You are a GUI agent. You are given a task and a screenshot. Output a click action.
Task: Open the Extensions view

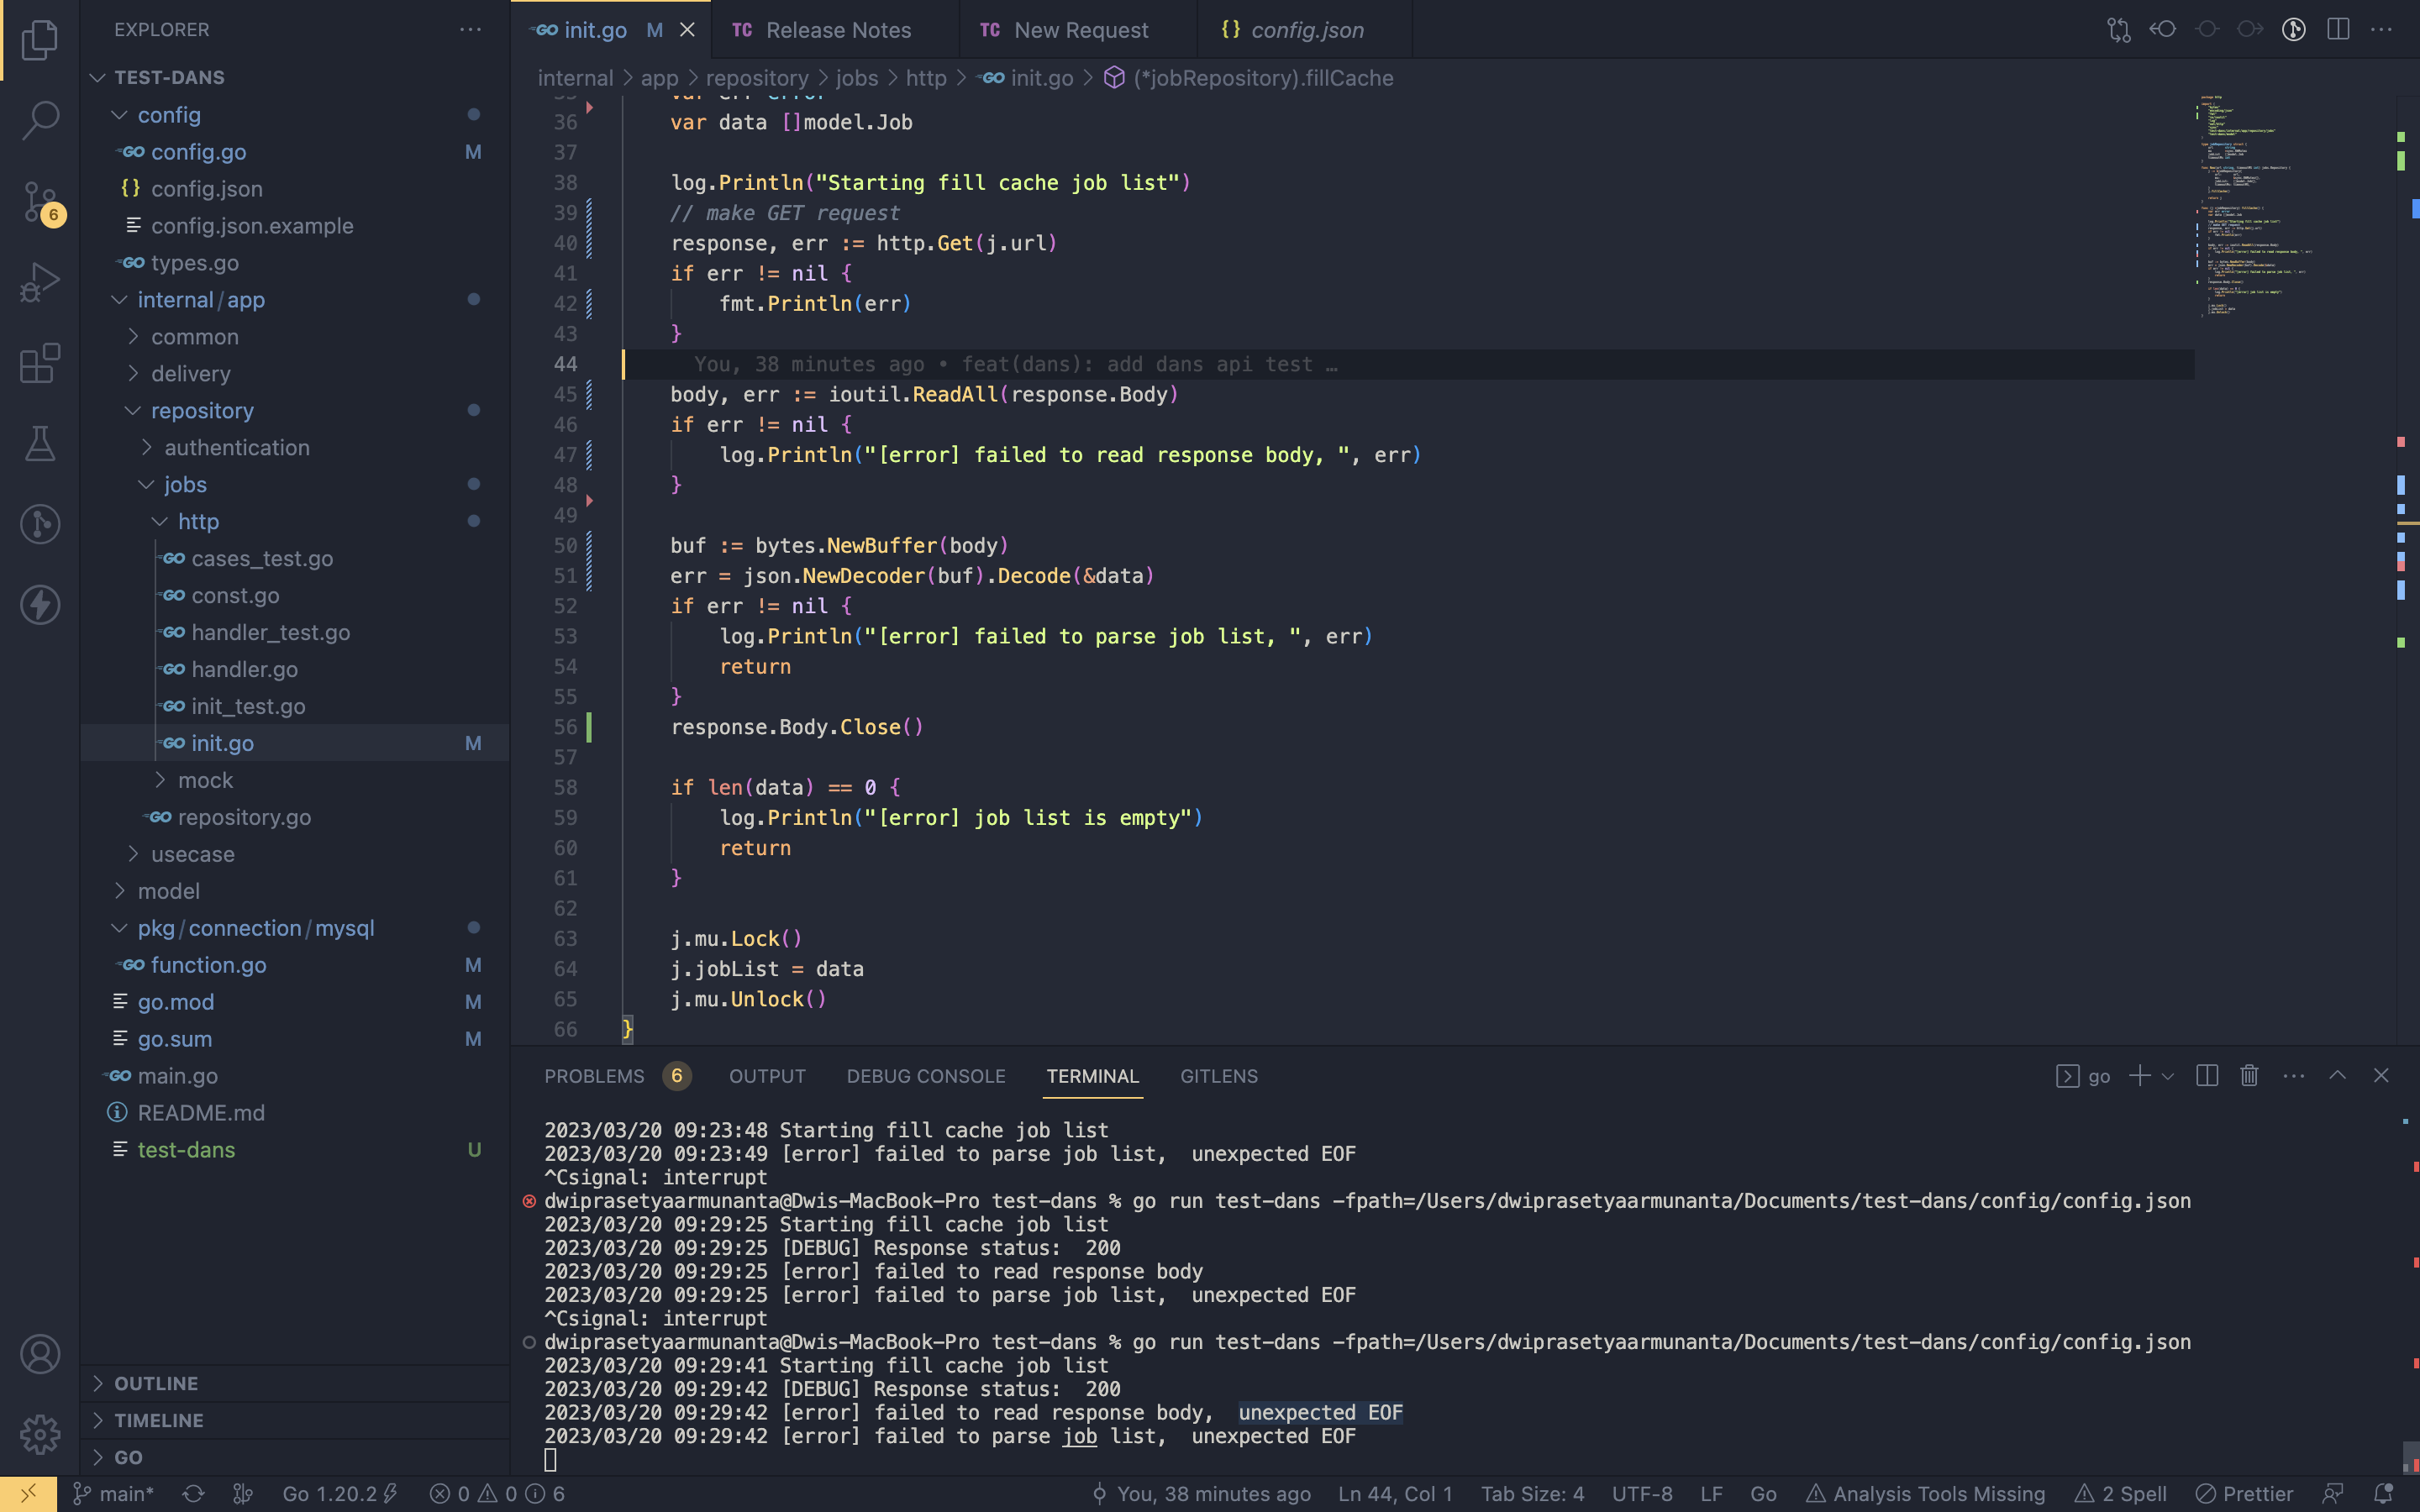click(40, 363)
